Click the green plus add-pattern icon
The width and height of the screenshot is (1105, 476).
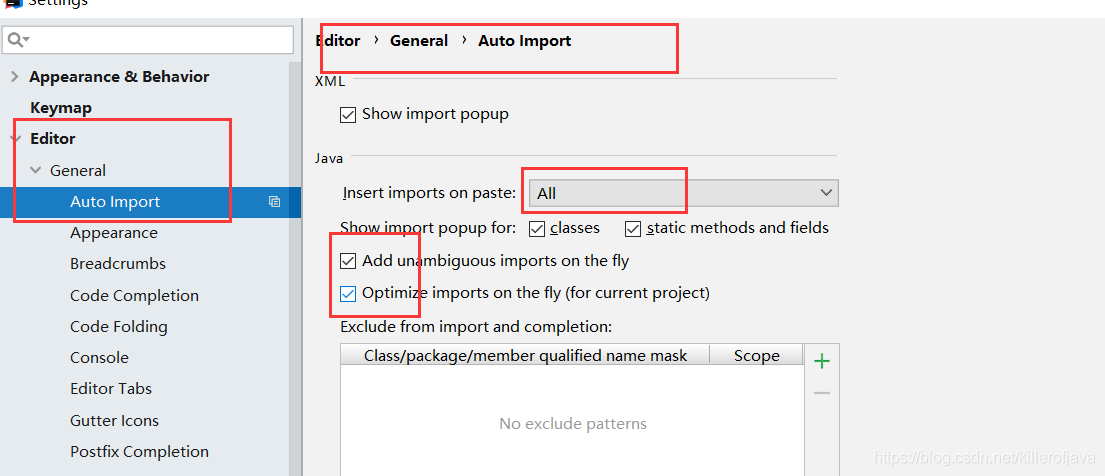(822, 361)
